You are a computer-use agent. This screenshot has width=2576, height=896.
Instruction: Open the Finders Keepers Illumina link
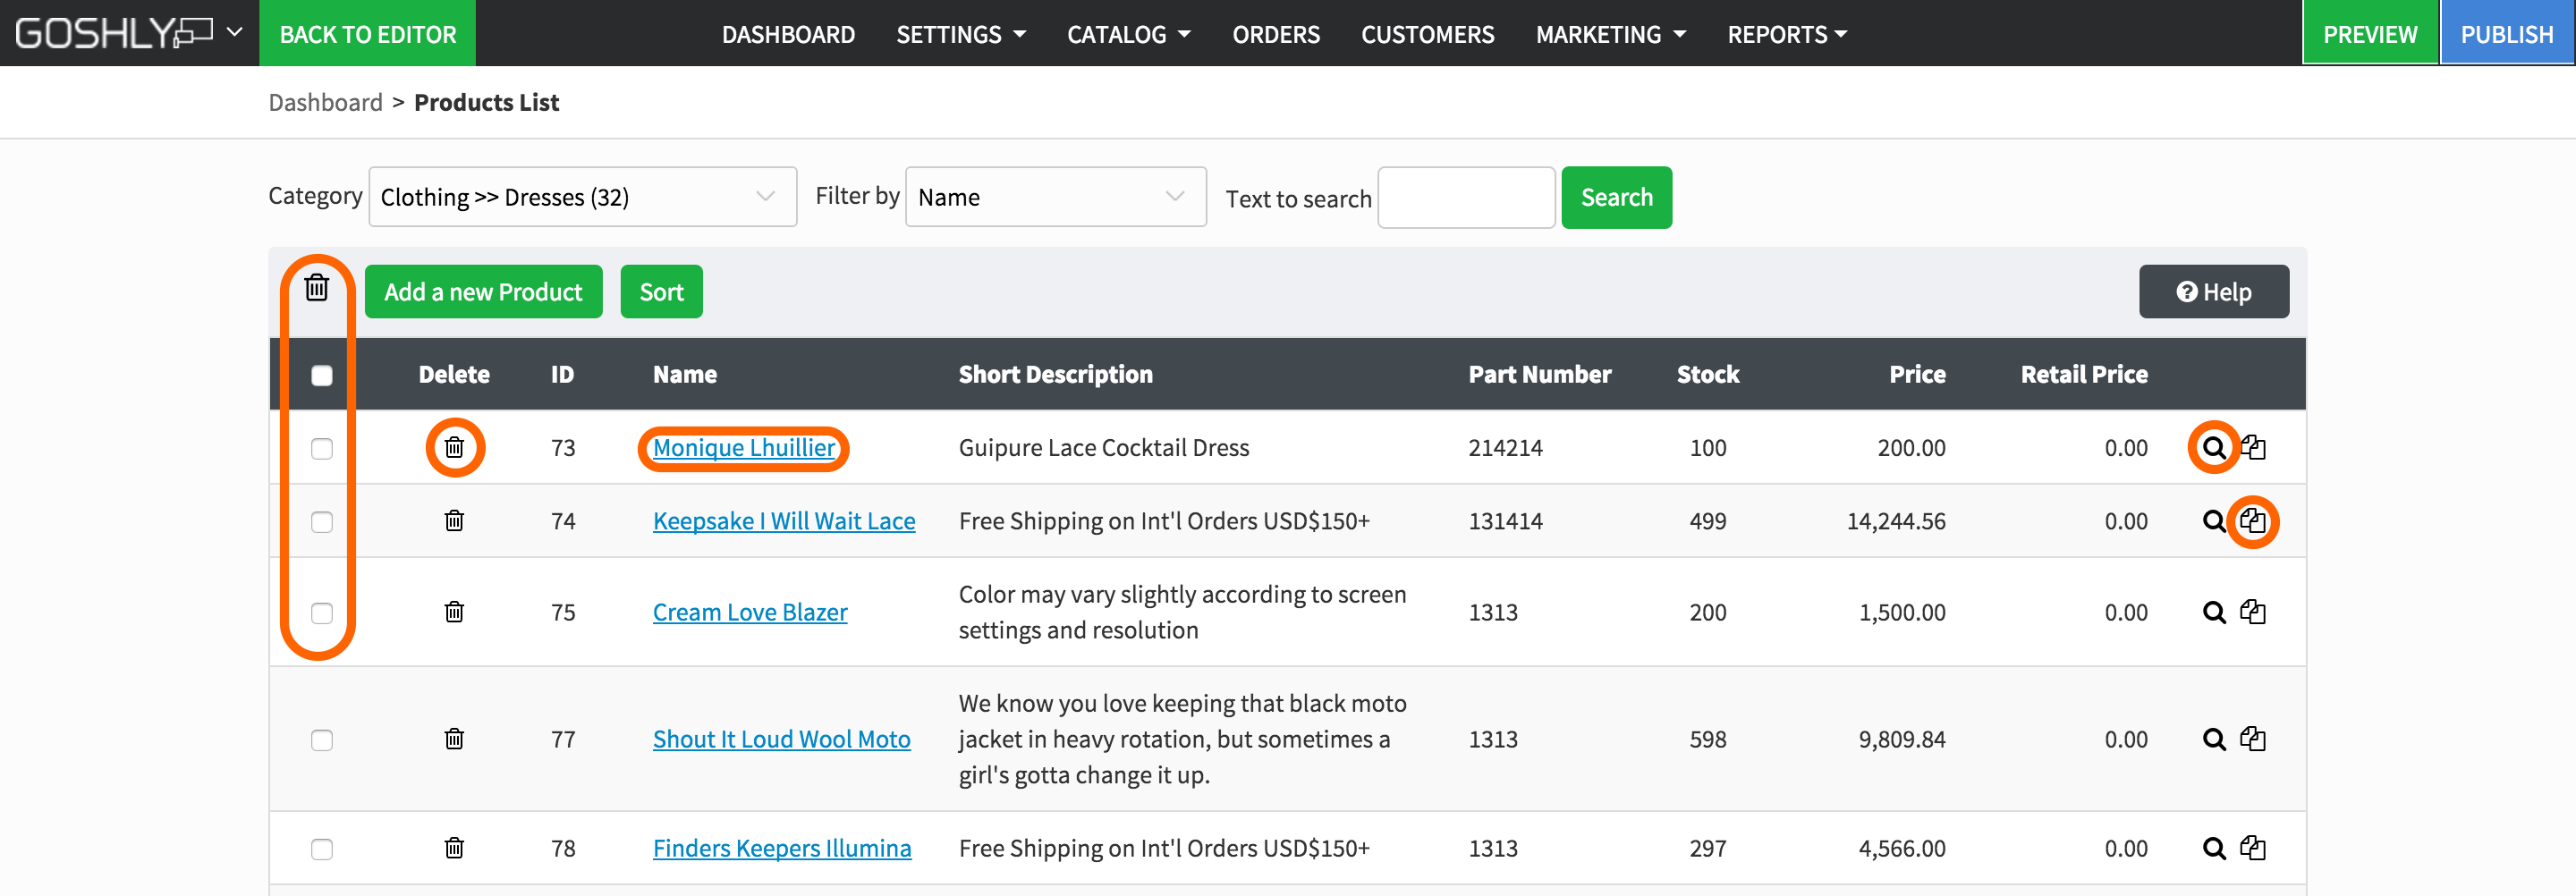tap(782, 847)
